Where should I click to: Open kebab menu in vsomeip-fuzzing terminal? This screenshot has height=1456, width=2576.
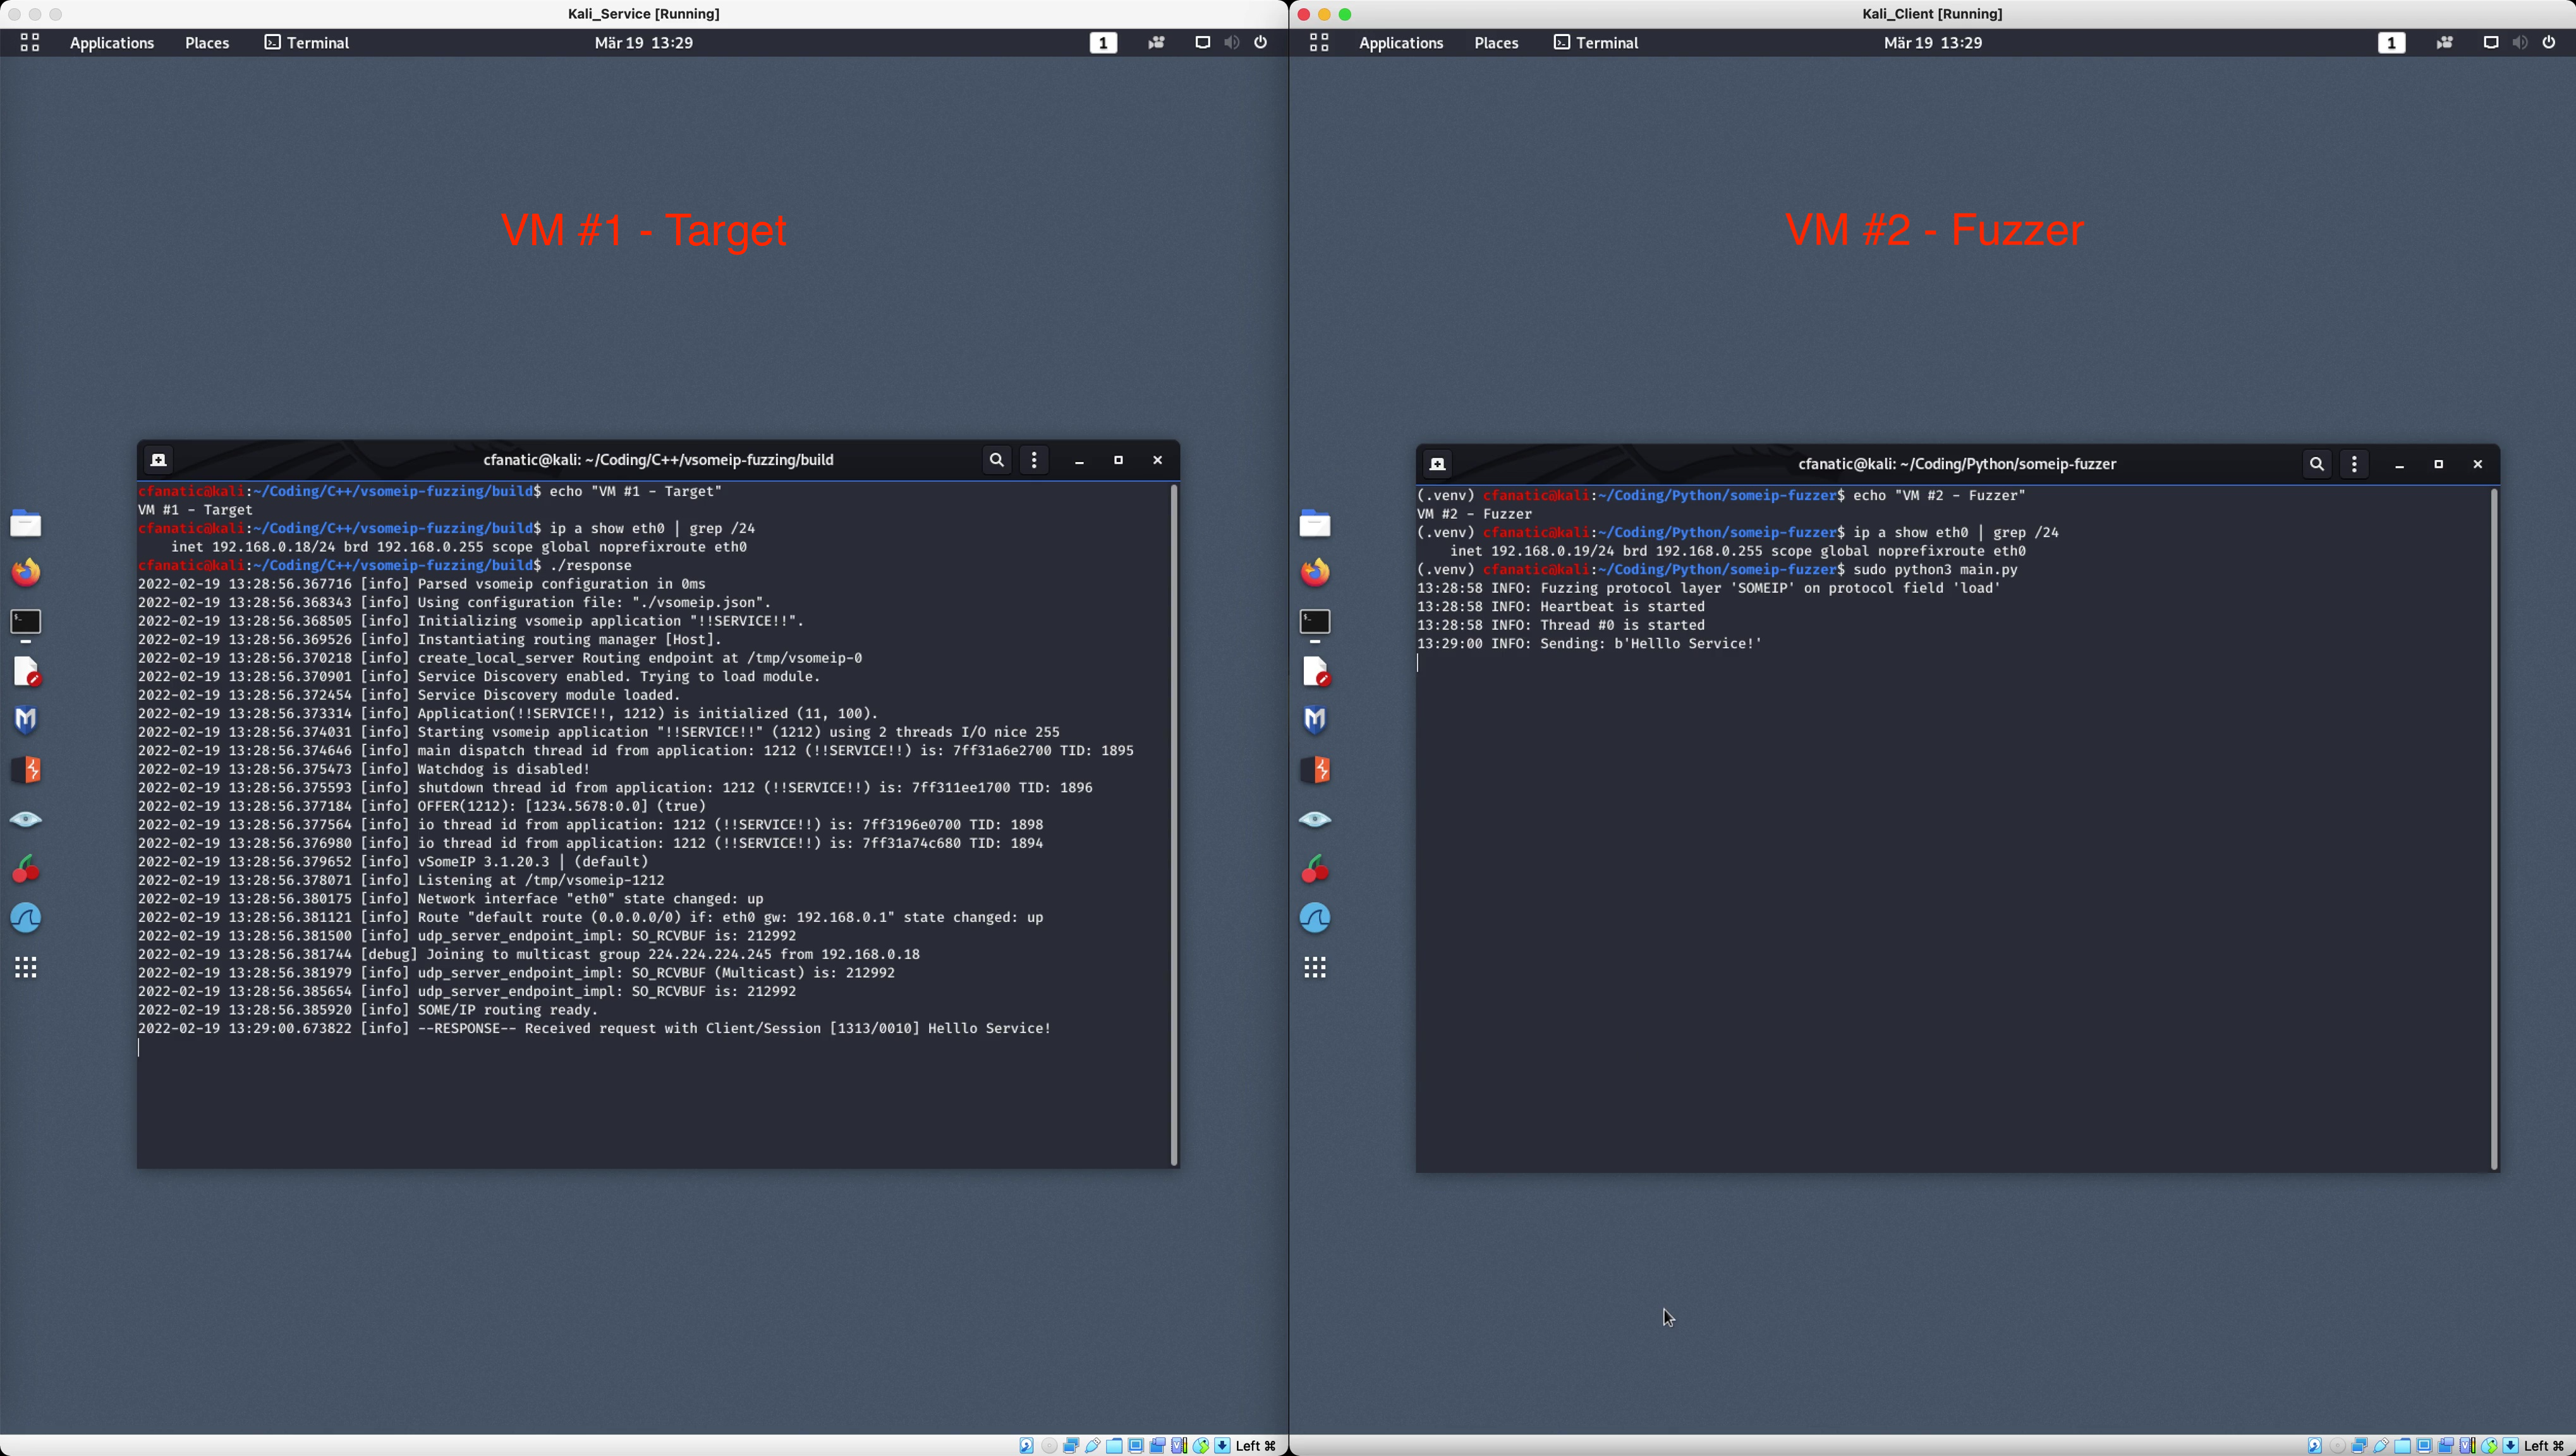click(1034, 460)
